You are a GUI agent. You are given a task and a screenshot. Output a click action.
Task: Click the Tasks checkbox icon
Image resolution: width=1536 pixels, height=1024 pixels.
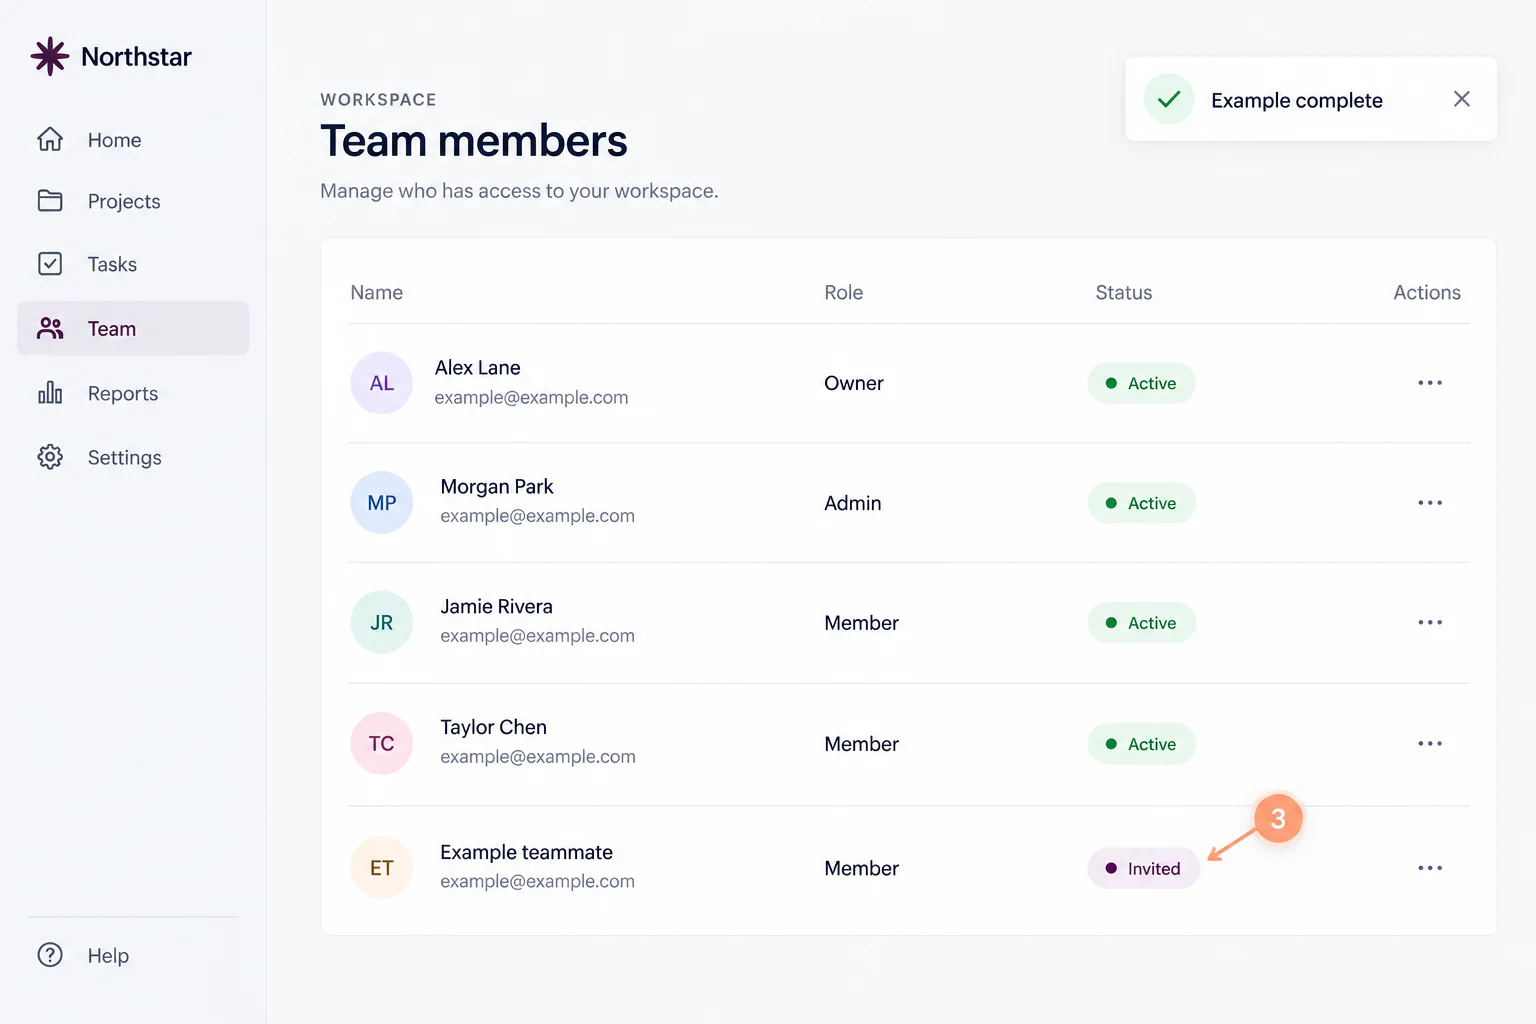click(50, 264)
